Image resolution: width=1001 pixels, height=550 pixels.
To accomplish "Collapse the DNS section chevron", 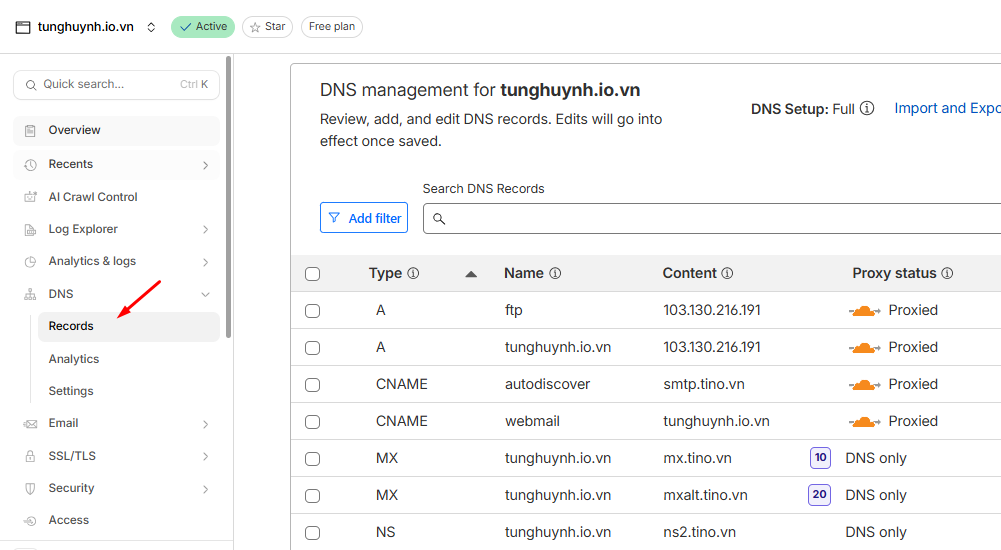I will [206, 294].
